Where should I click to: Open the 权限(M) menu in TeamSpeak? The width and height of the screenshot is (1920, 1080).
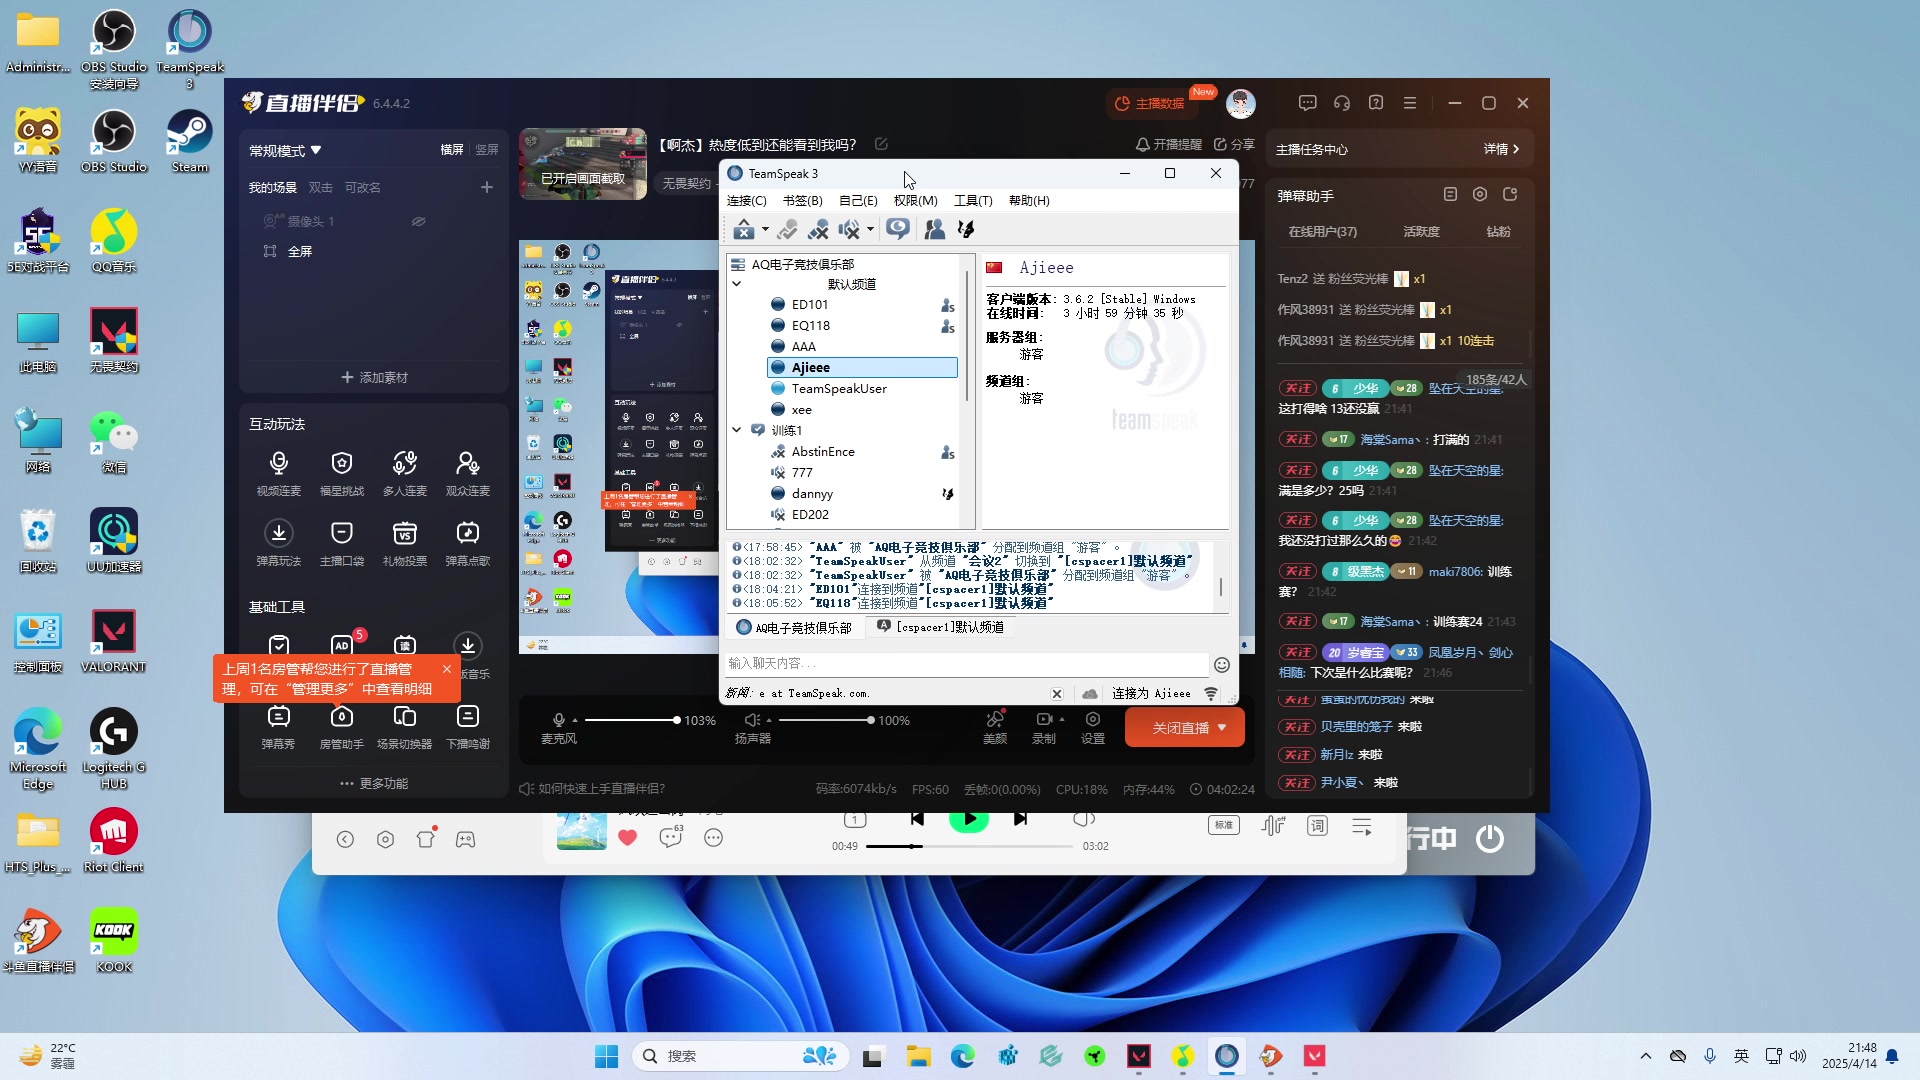(x=915, y=201)
